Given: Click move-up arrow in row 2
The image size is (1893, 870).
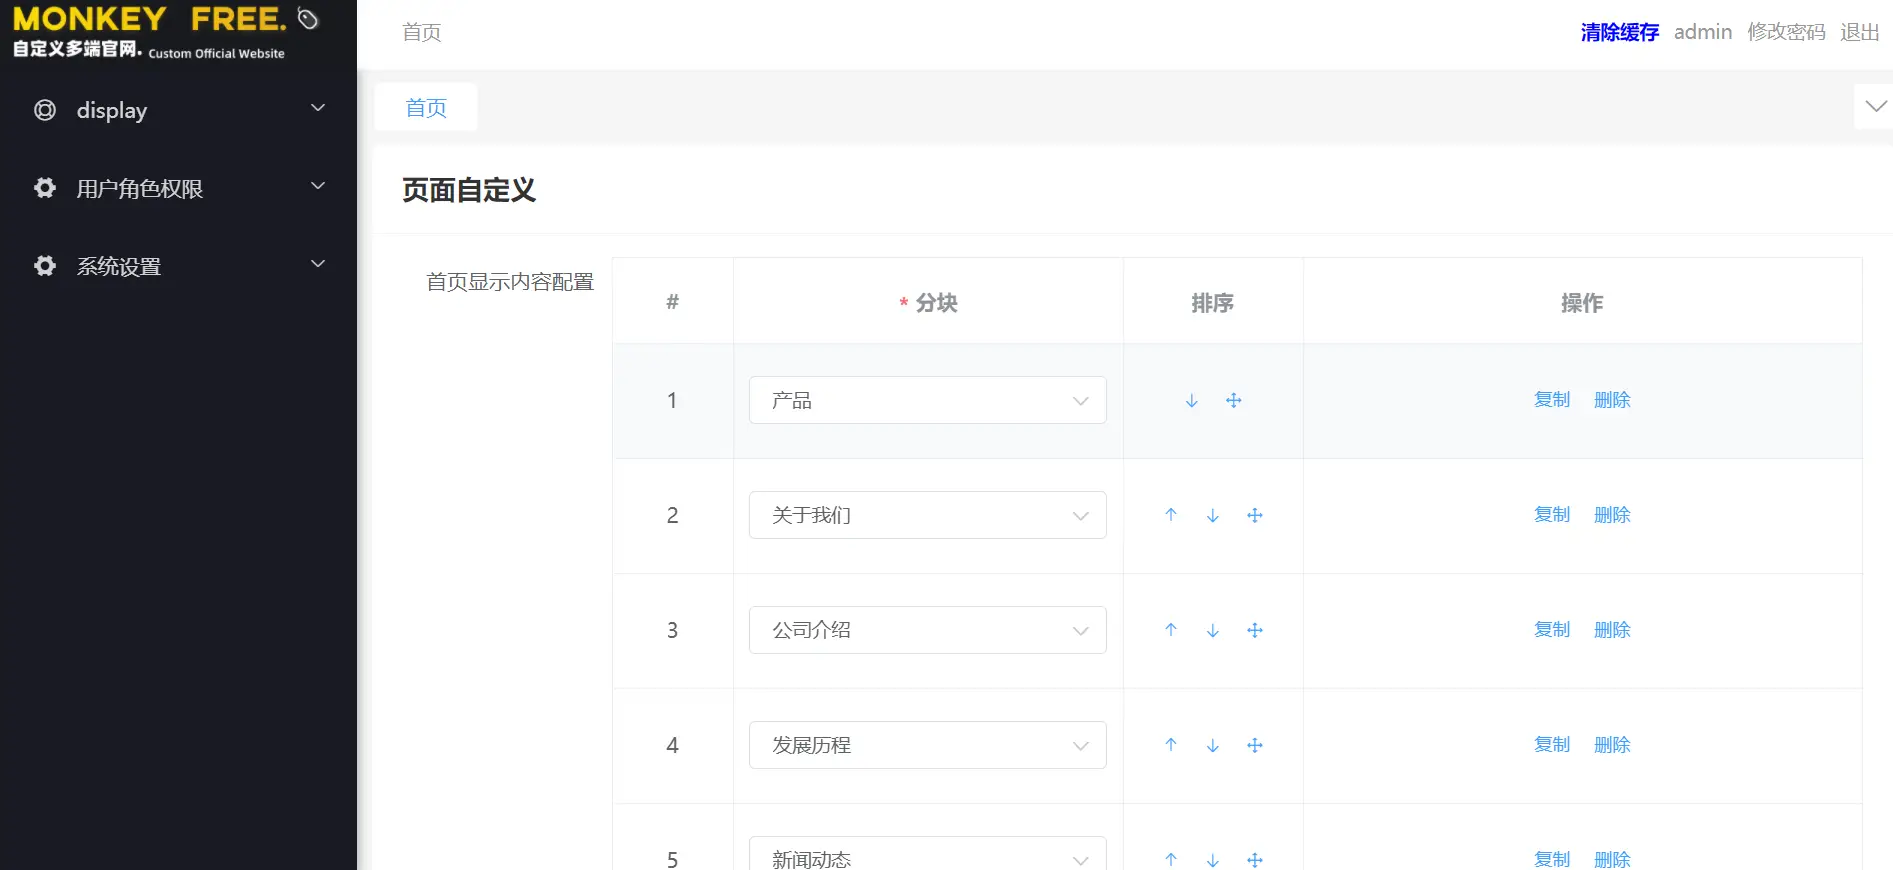Looking at the screenshot, I should 1170,515.
